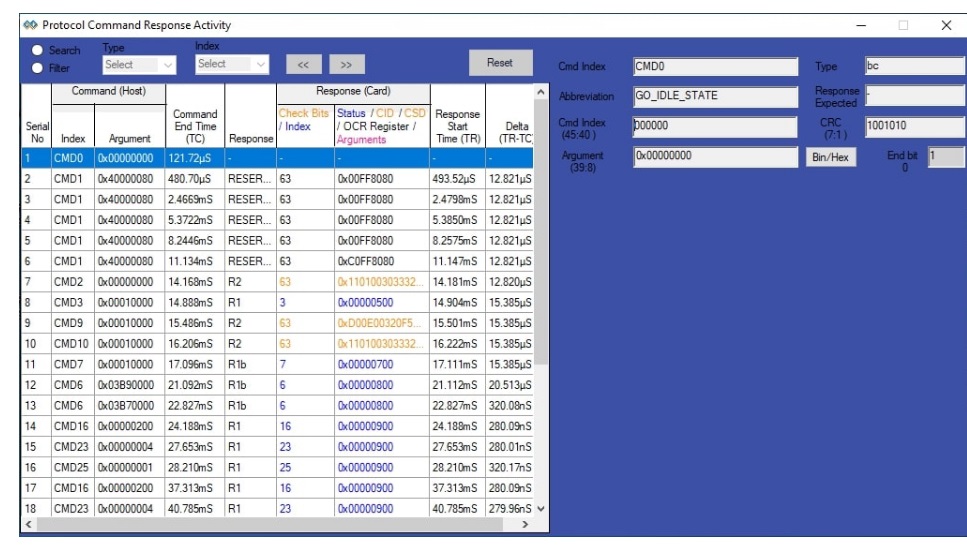Click the Delta (TR-TC) column header

[x=509, y=116]
